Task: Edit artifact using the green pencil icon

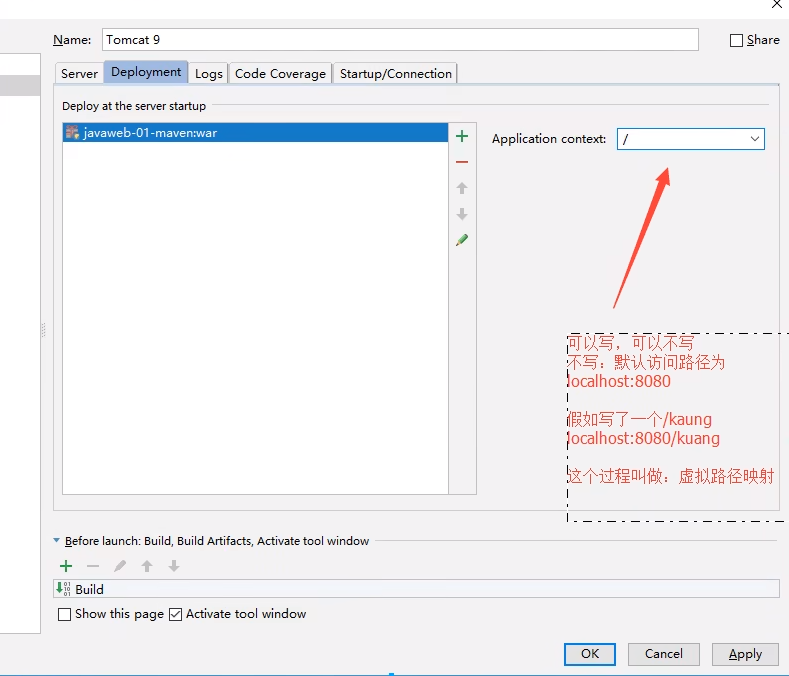Action: pyautogui.click(x=462, y=240)
